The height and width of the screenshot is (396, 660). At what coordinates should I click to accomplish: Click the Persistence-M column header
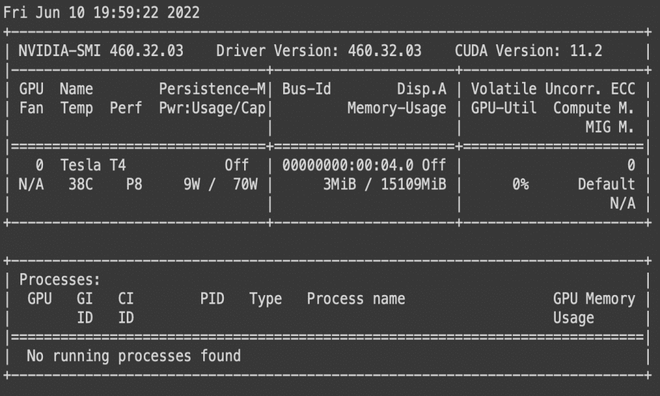(213, 89)
